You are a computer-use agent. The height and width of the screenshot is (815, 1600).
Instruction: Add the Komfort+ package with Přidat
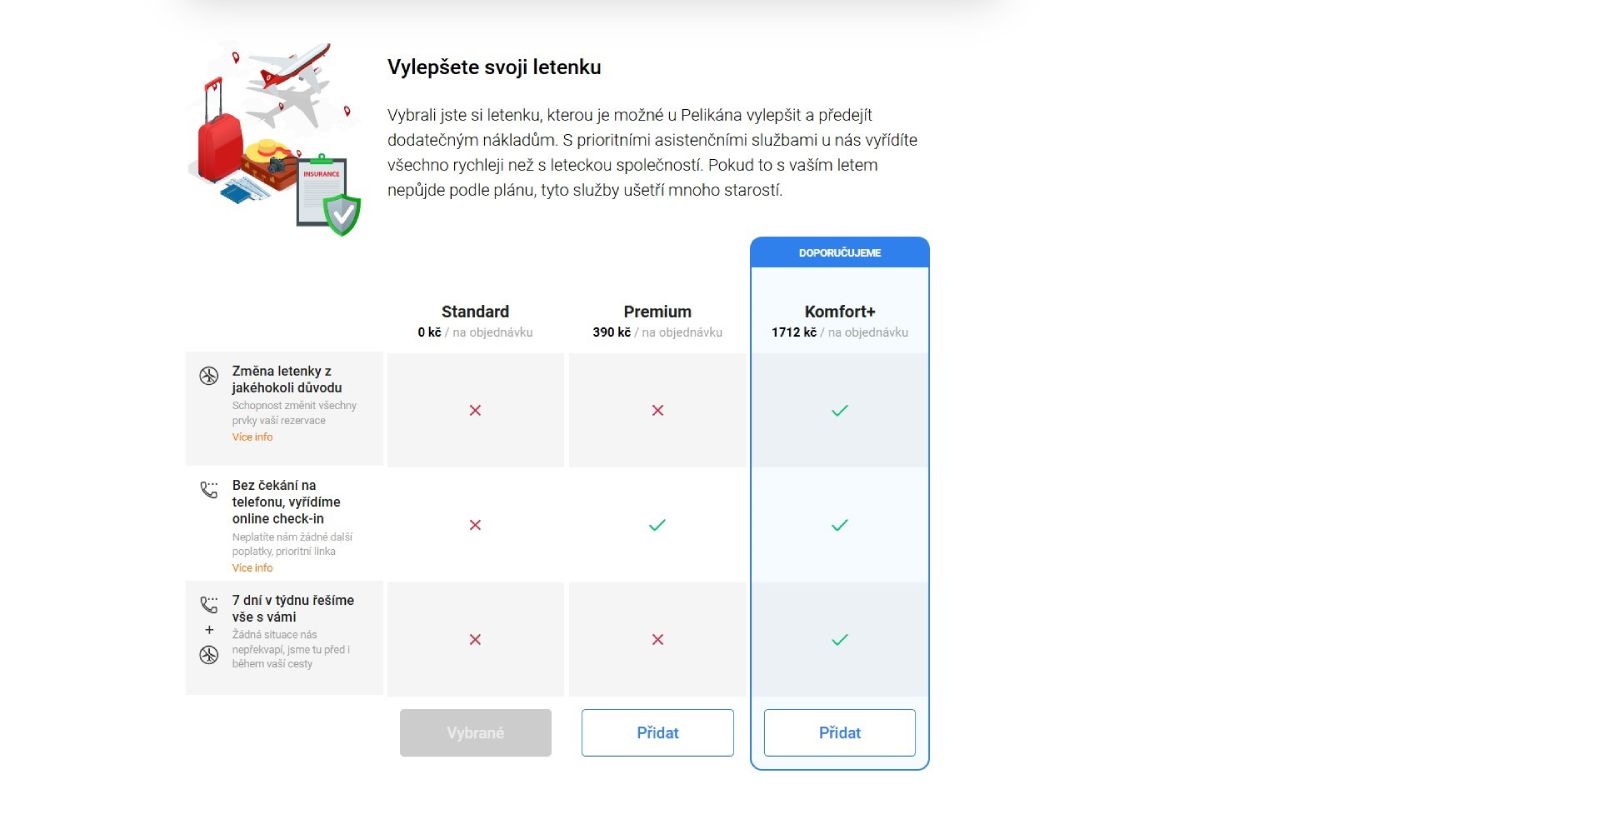point(840,733)
